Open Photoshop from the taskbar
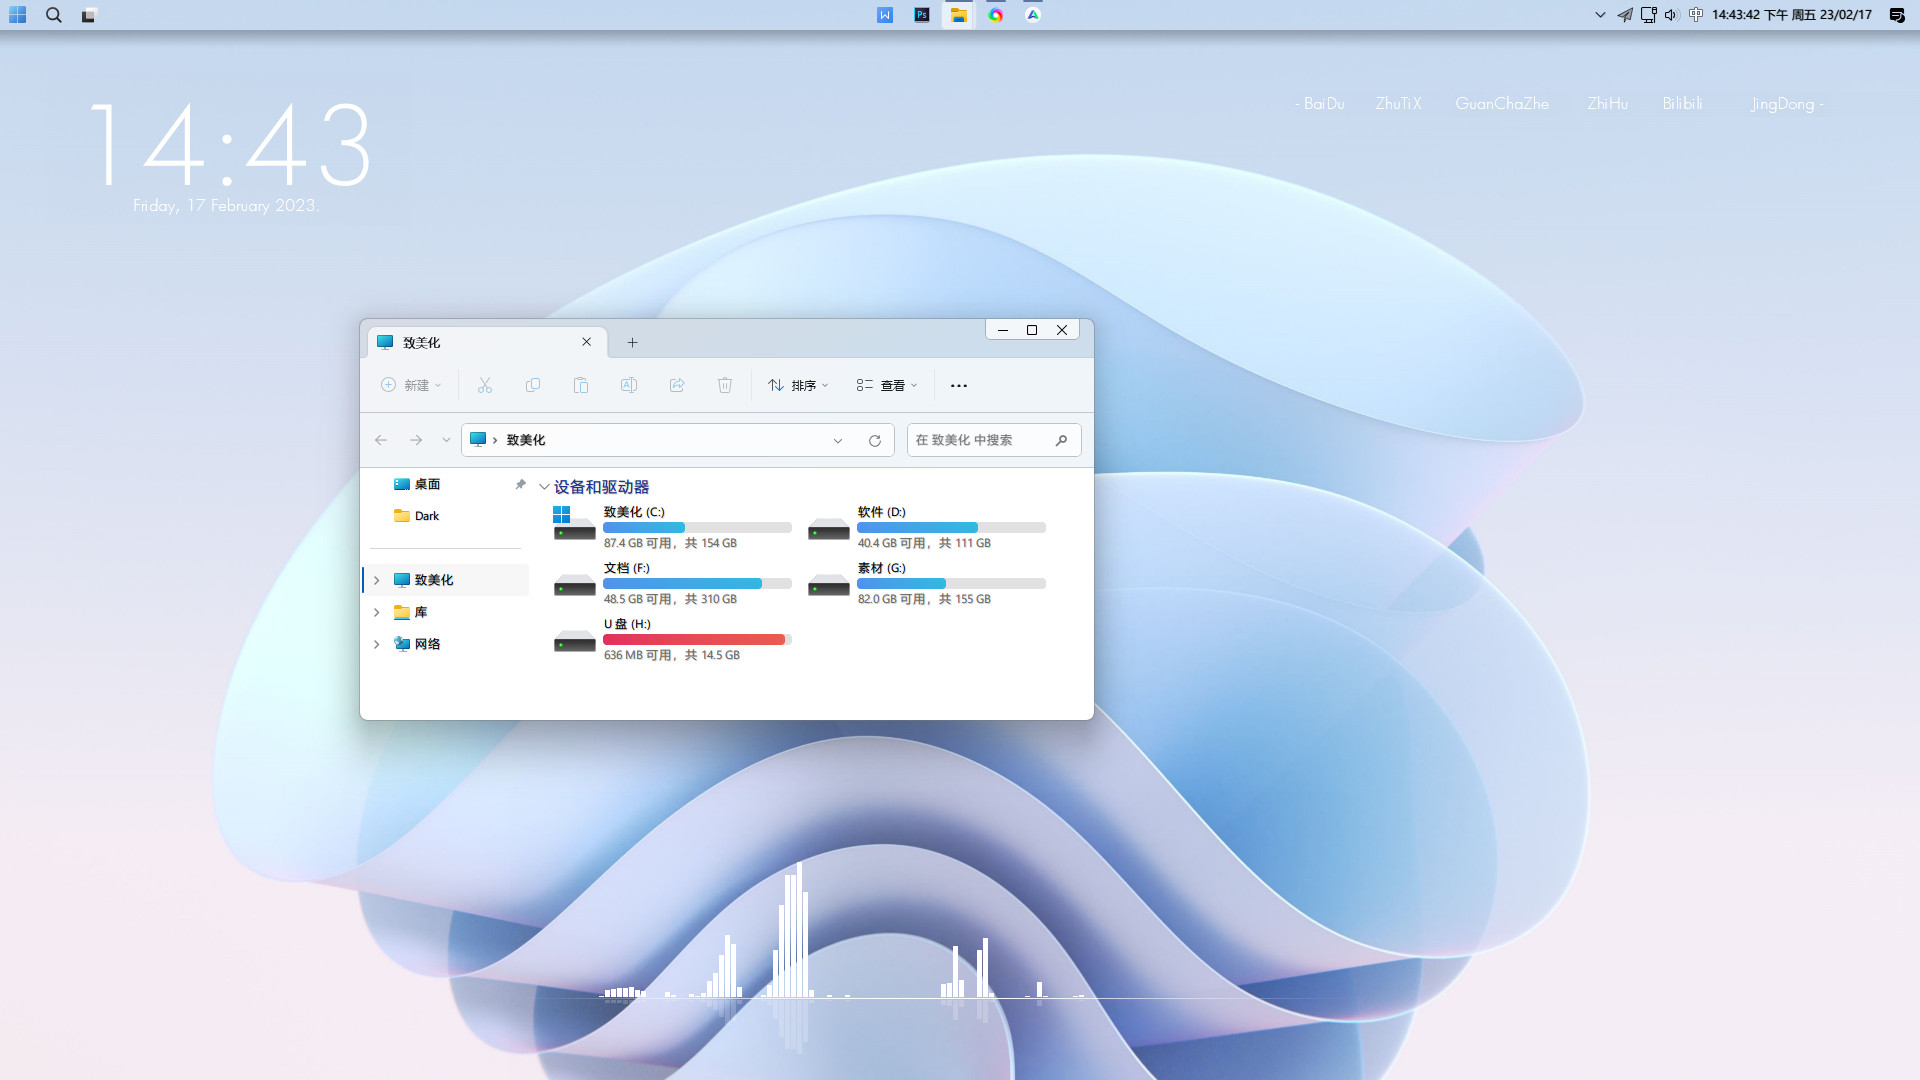Screen dimensions: 1920x1080 click(922, 15)
